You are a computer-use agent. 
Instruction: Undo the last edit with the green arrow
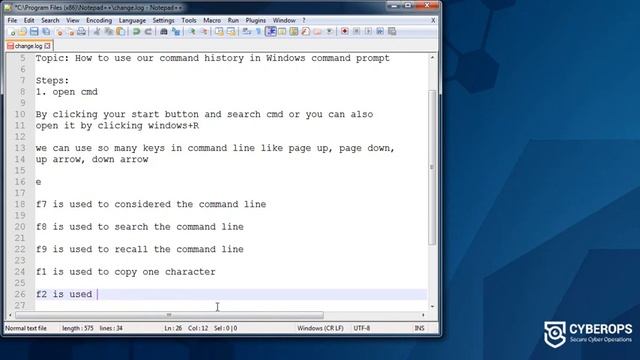coord(136,31)
